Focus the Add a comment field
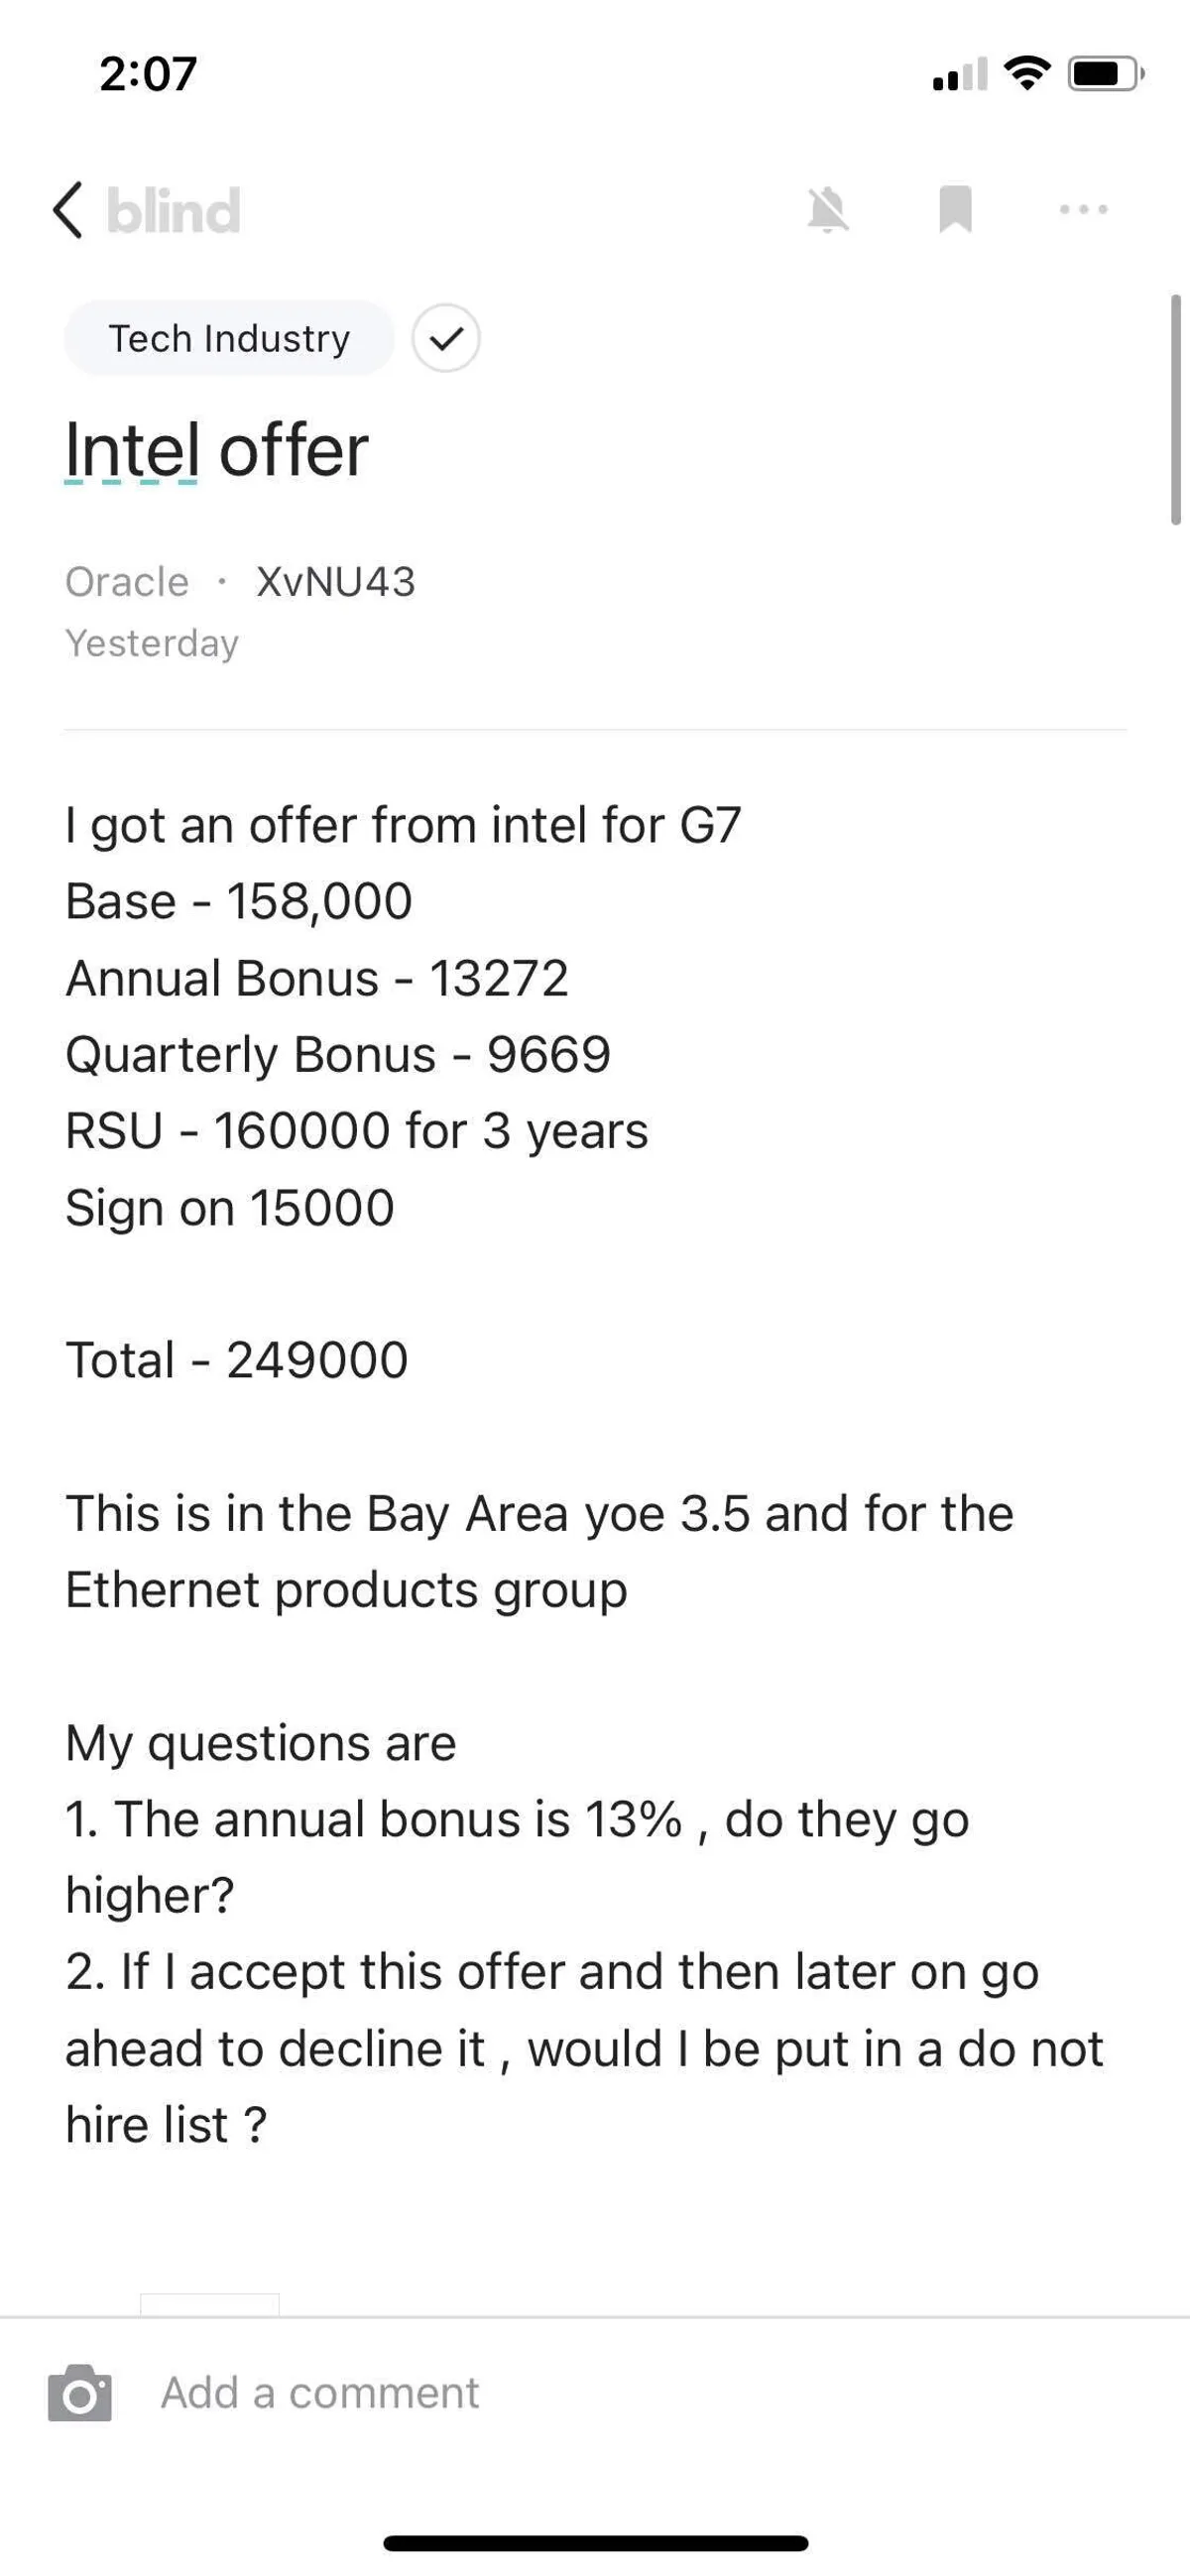Screen dimensions: 1190x2576 click(x=320, y=2393)
